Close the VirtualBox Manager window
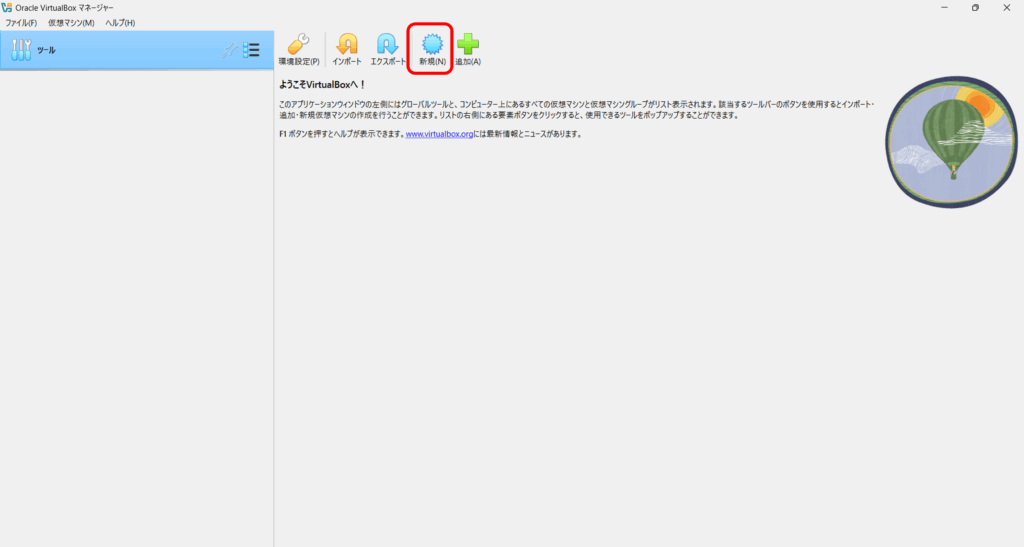The width and height of the screenshot is (1024, 547). click(x=1006, y=8)
